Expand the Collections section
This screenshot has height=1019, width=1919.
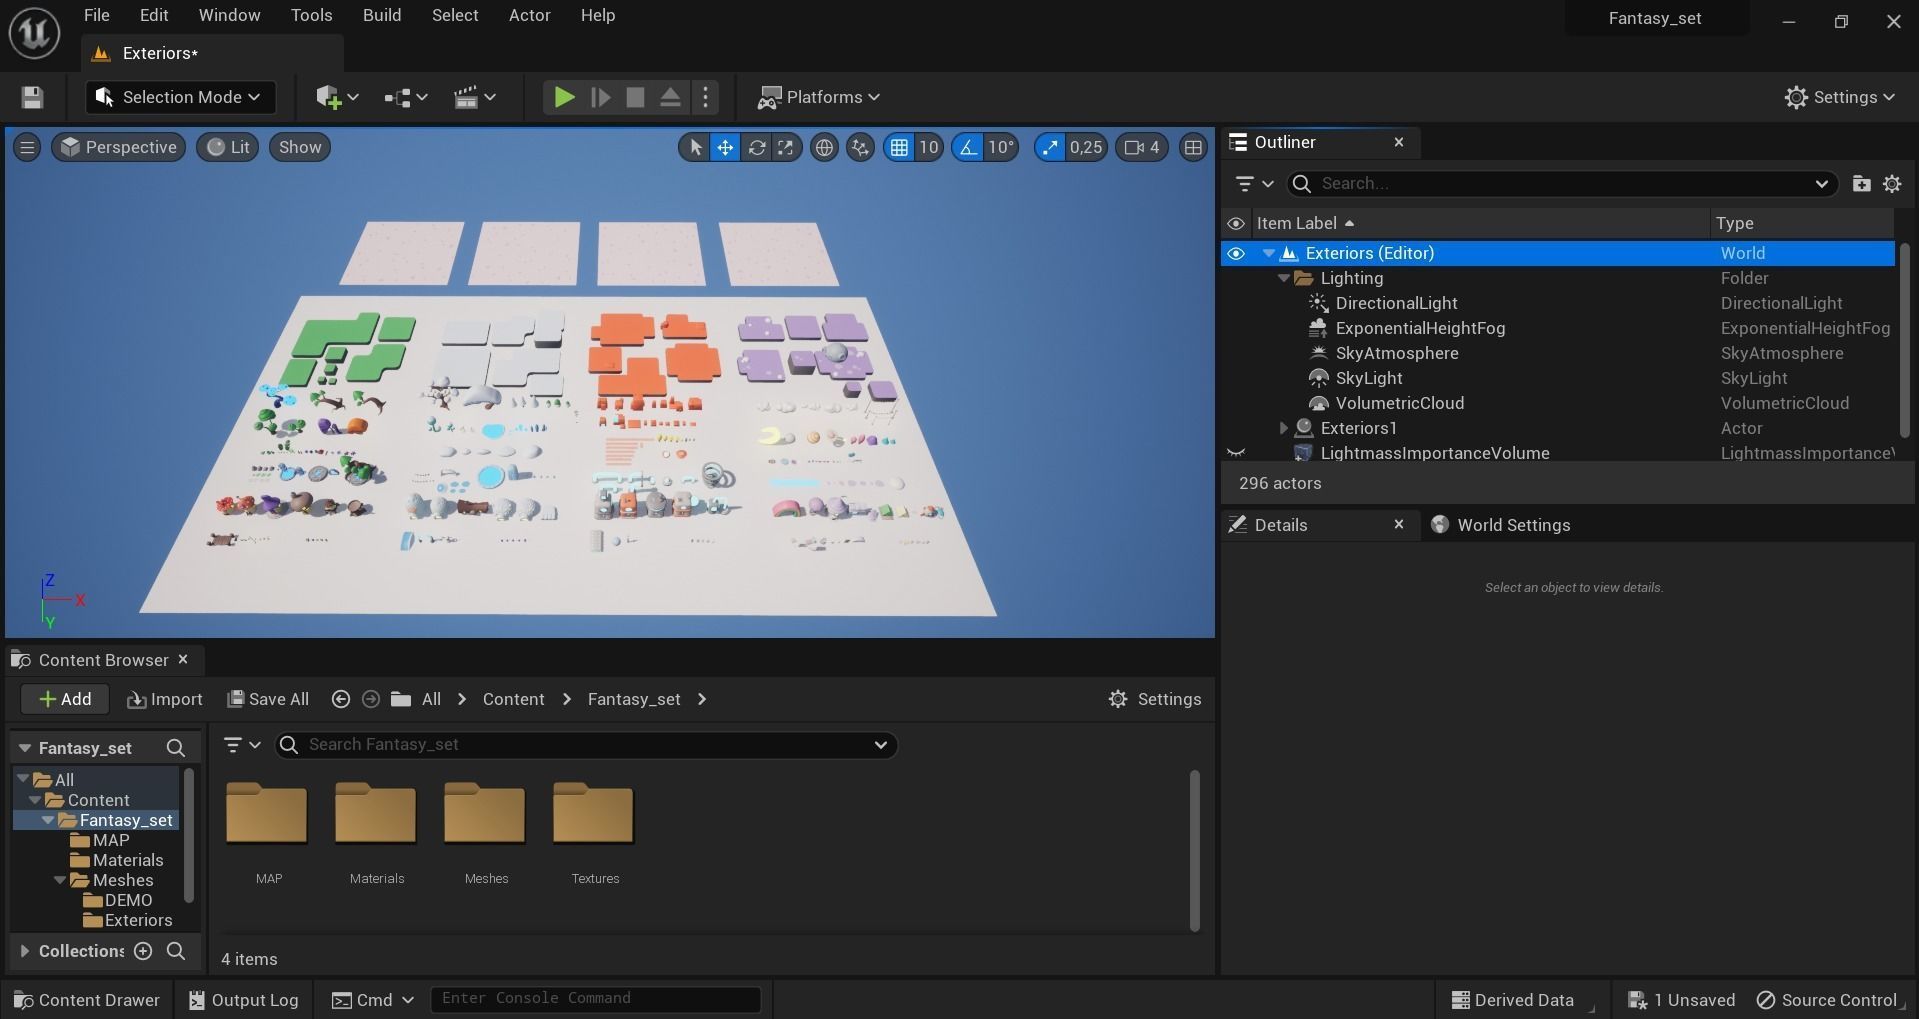[x=24, y=951]
